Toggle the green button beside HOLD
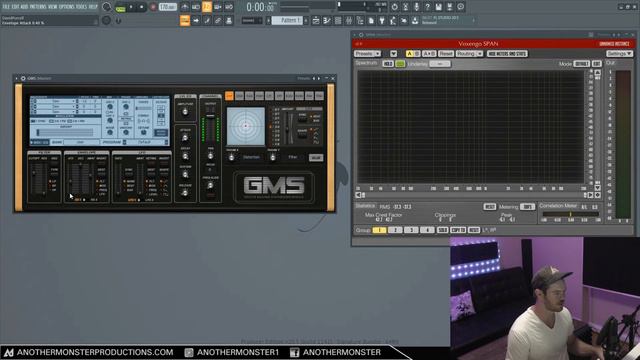The width and height of the screenshot is (640, 360). [400, 64]
